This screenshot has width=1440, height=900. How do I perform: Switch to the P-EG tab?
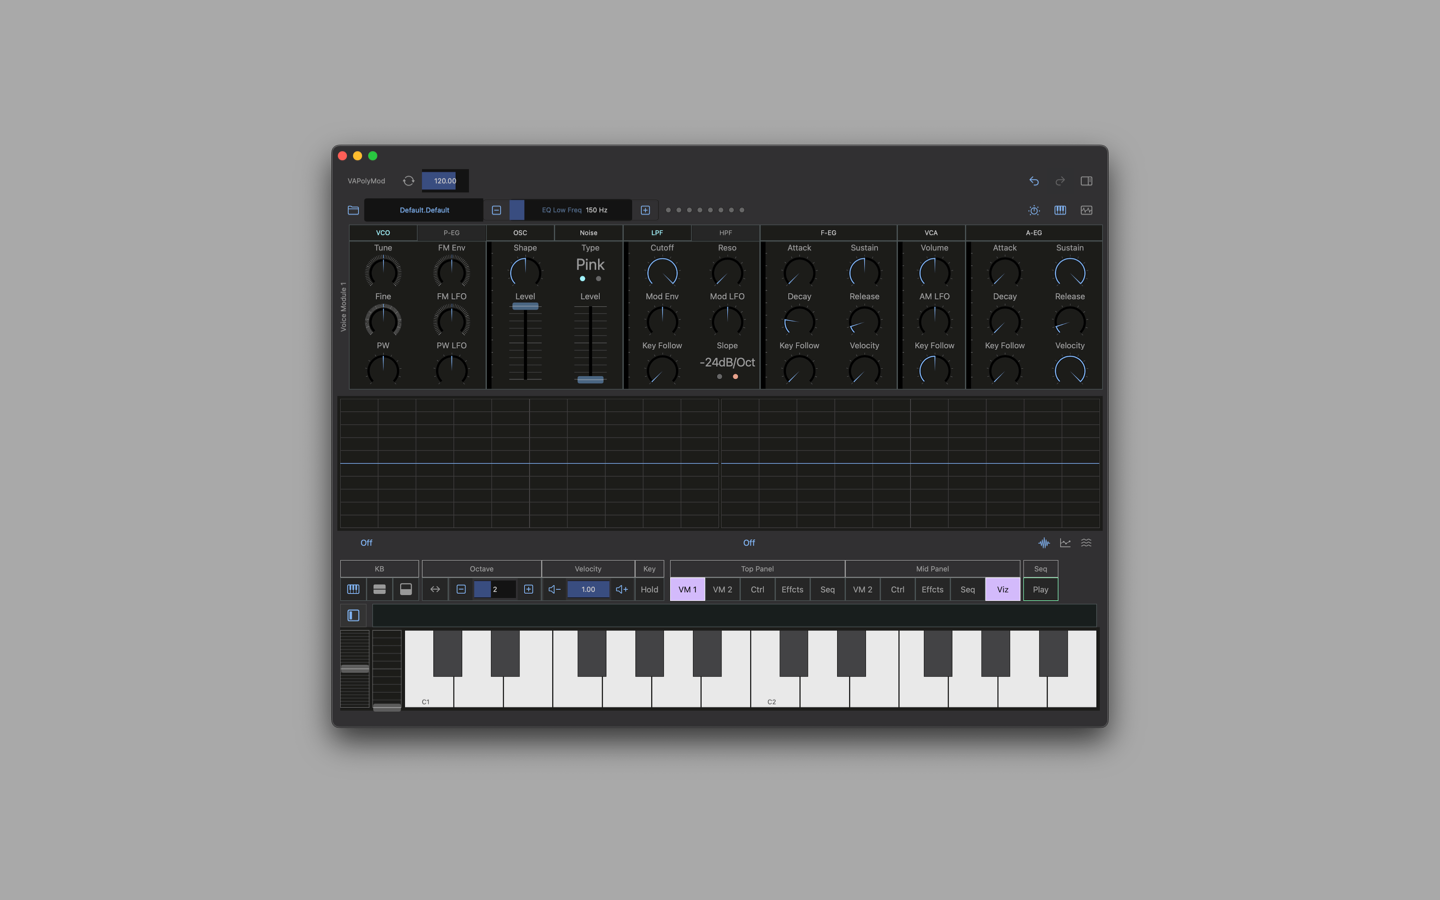click(x=451, y=232)
